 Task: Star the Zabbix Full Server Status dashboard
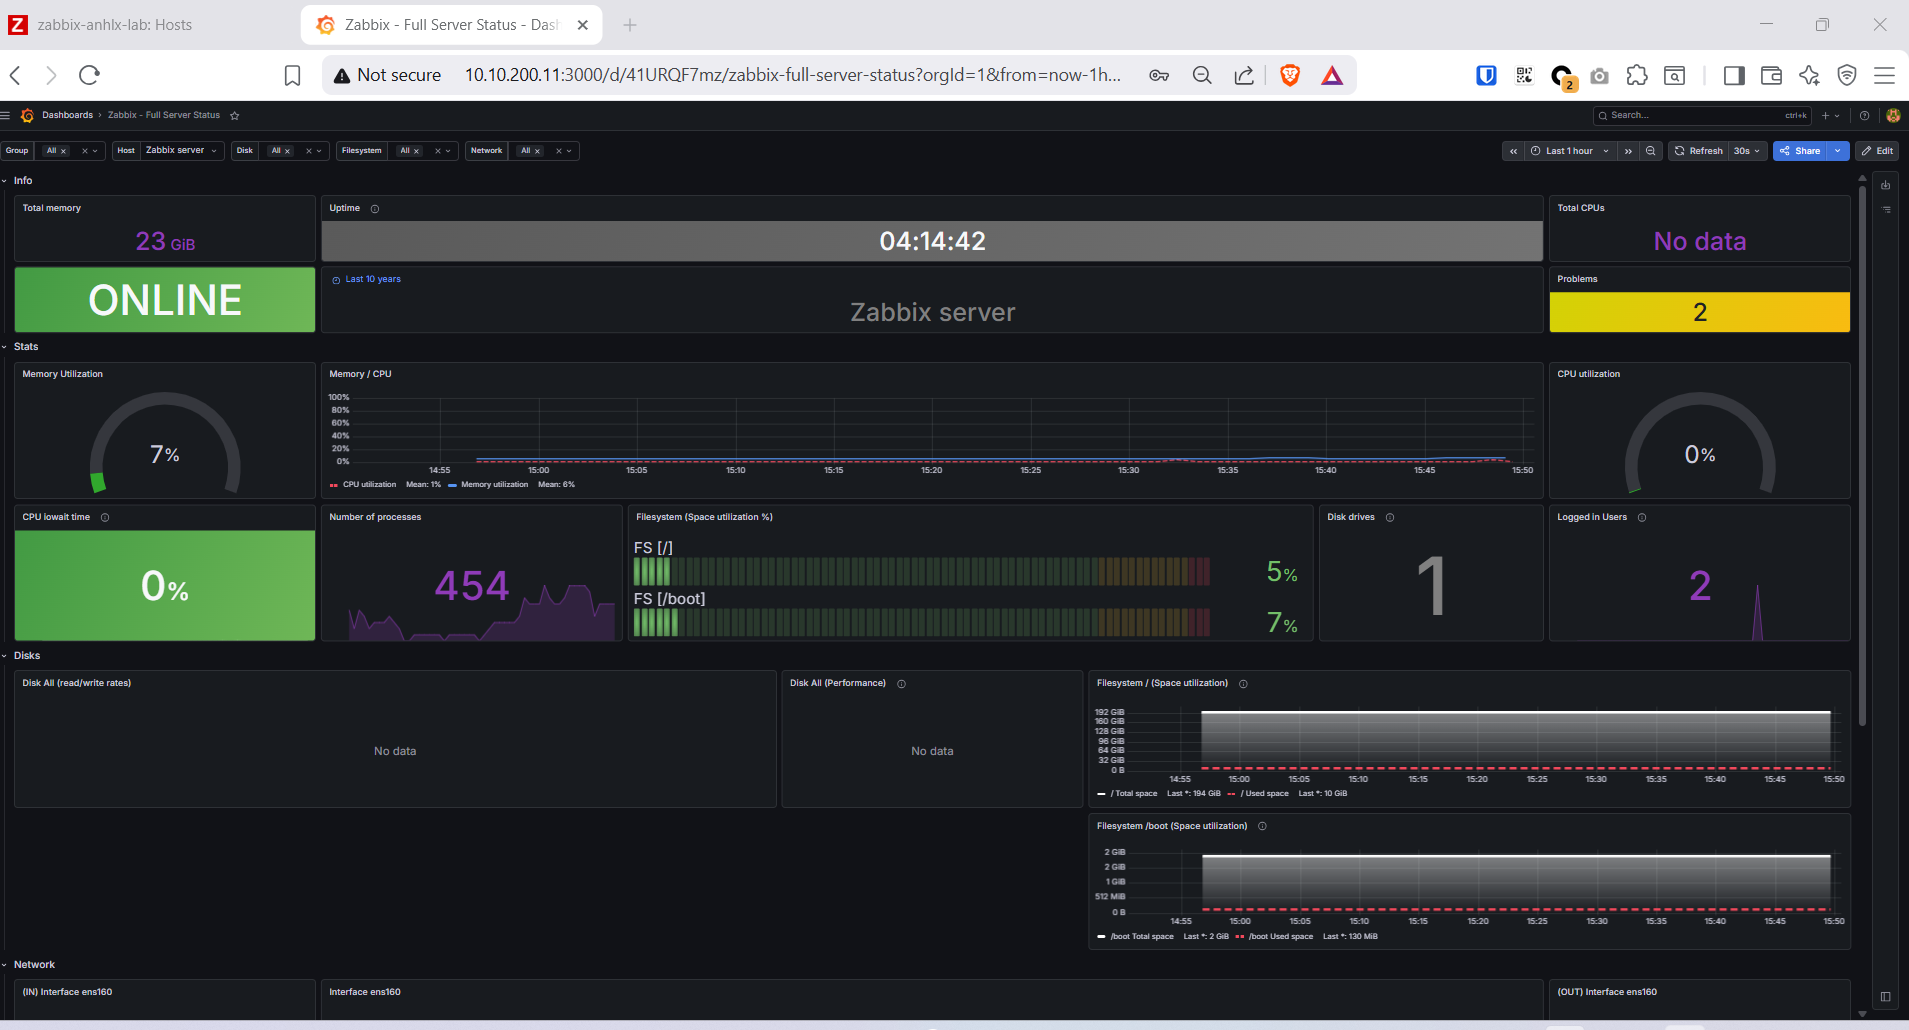pyautogui.click(x=235, y=116)
